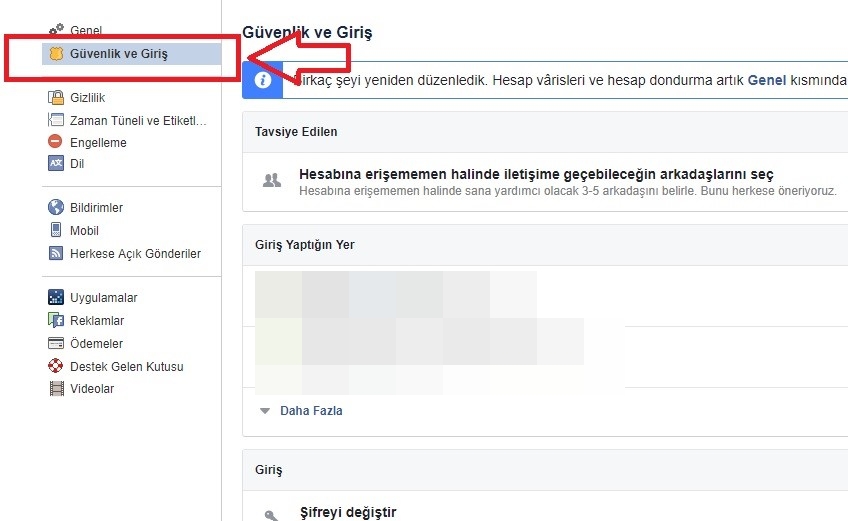Click the RSS feed icon beside Herkese Açık Gönderiler
This screenshot has height=521, width=848.
[56, 253]
